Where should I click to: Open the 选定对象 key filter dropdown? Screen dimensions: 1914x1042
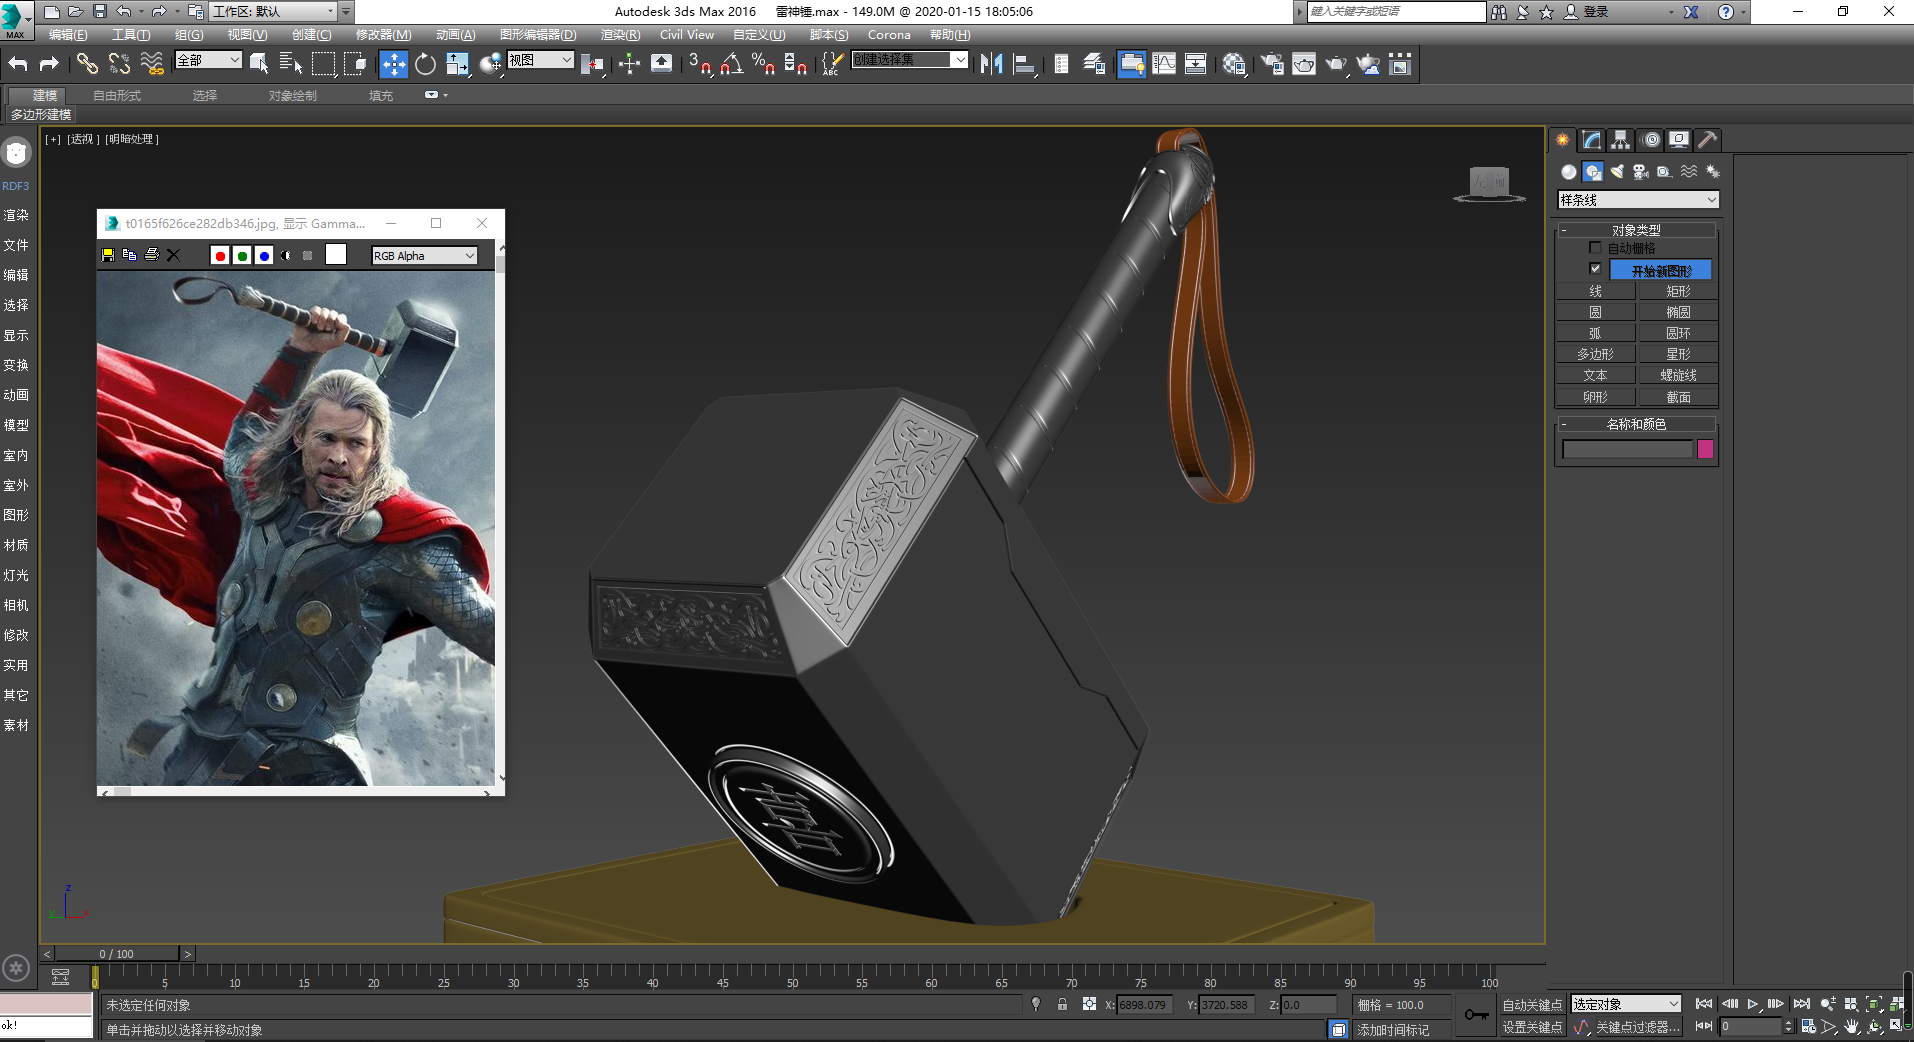[1626, 1004]
